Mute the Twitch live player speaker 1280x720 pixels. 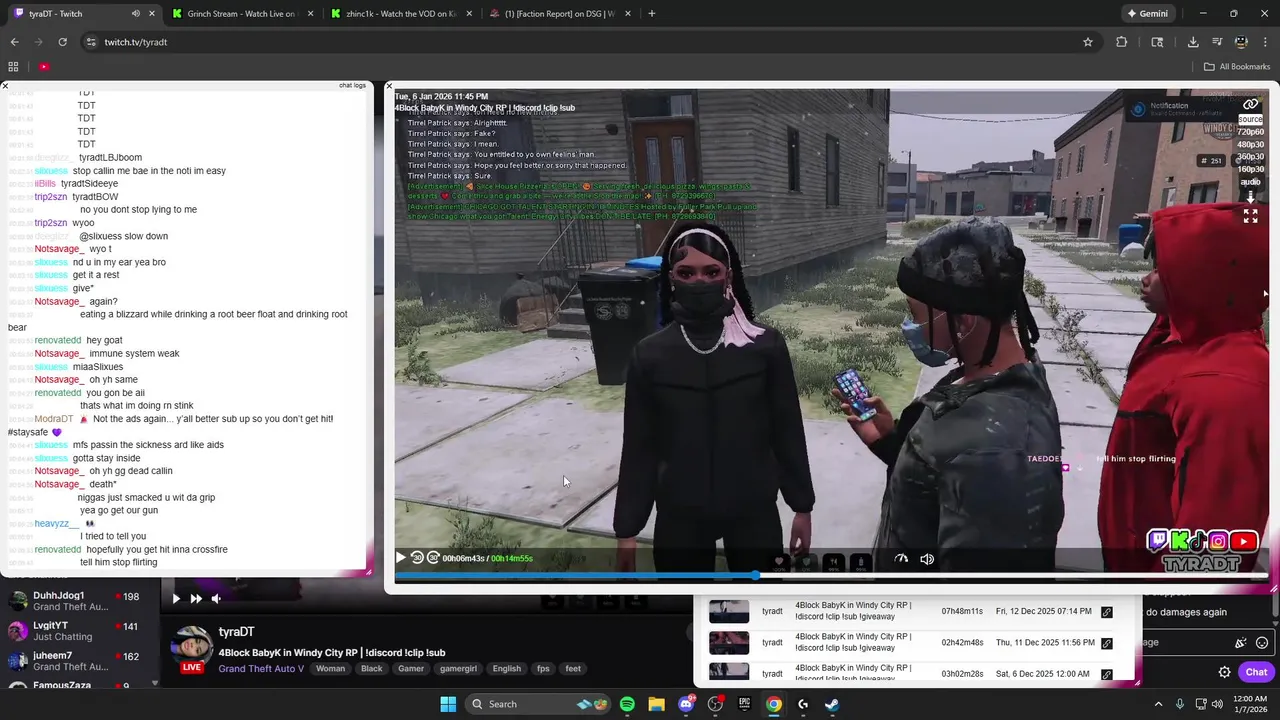[215, 598]
